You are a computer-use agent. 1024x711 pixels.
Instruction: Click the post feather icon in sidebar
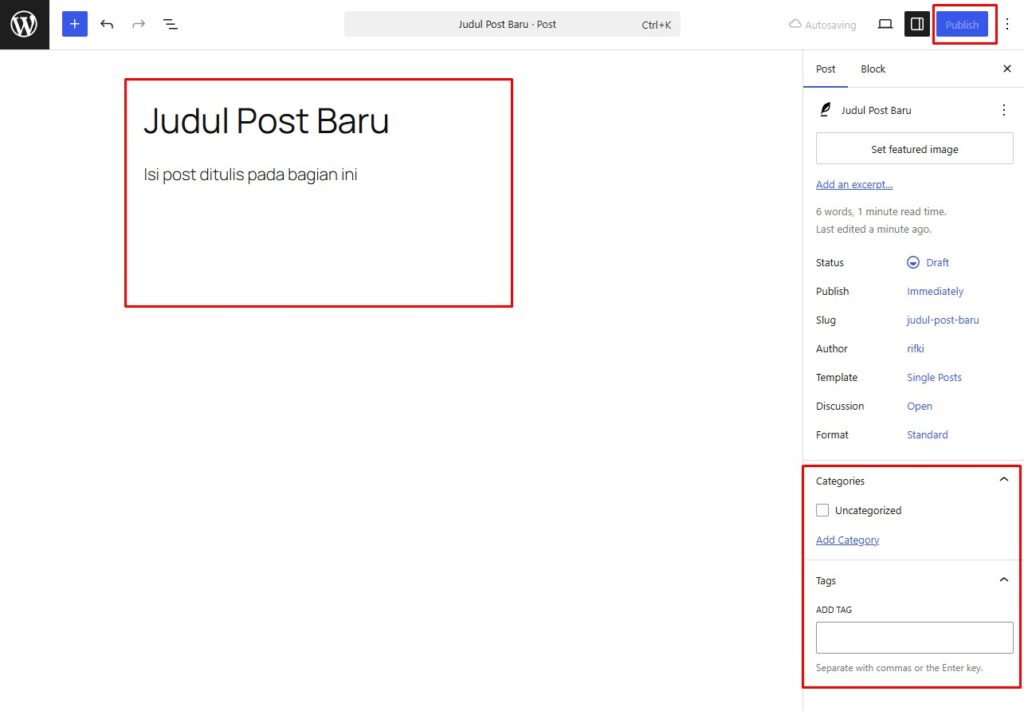[825, 110]
